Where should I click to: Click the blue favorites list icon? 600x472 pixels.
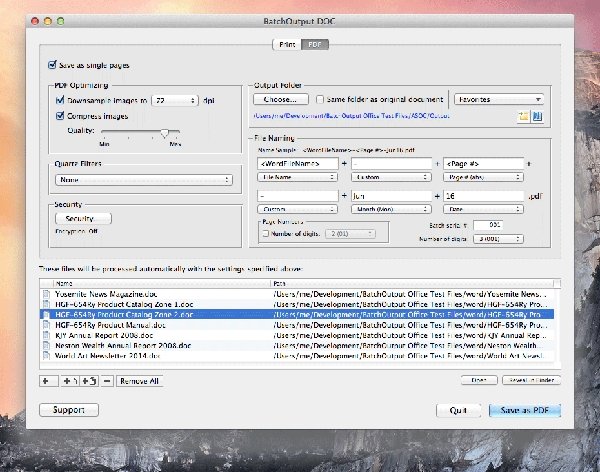click(x=537, y=116)
